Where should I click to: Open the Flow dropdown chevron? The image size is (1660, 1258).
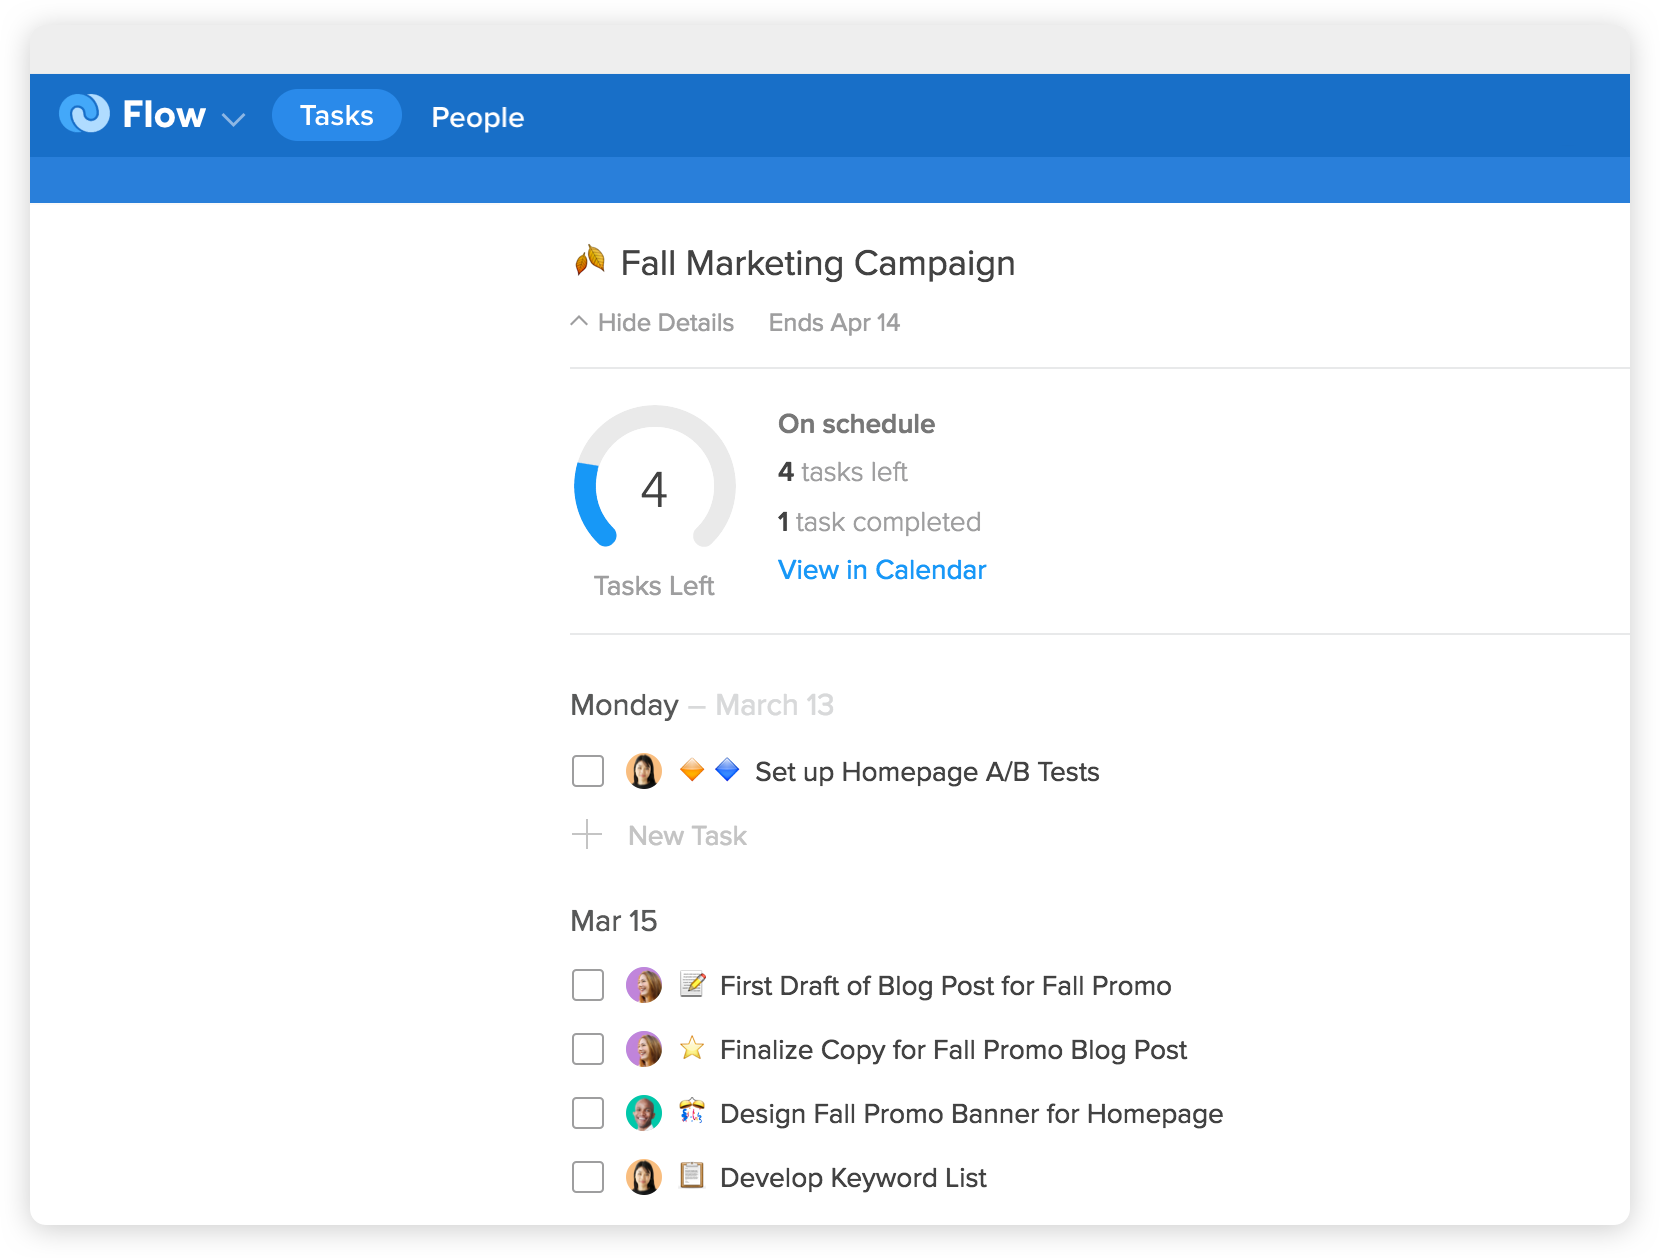coord(233,120)
